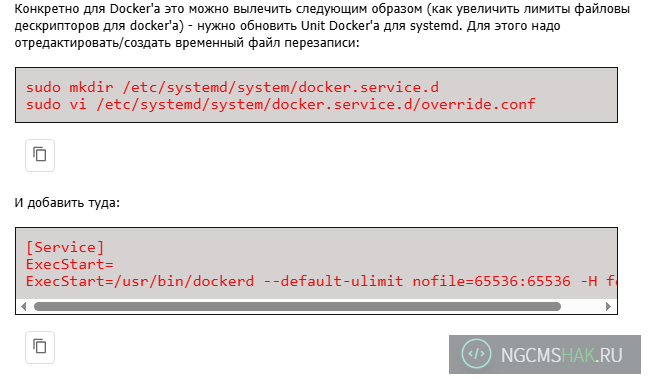Open the NGCMSHAK.RU logo link
This screenshot has width=651, height=384.
point(545,355)
